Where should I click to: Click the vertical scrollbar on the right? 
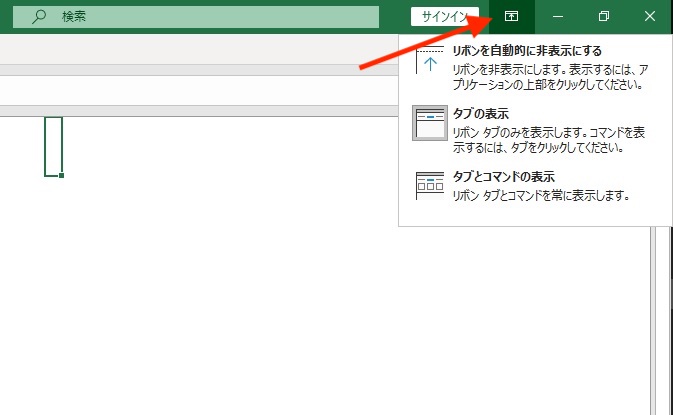[653, 320]
